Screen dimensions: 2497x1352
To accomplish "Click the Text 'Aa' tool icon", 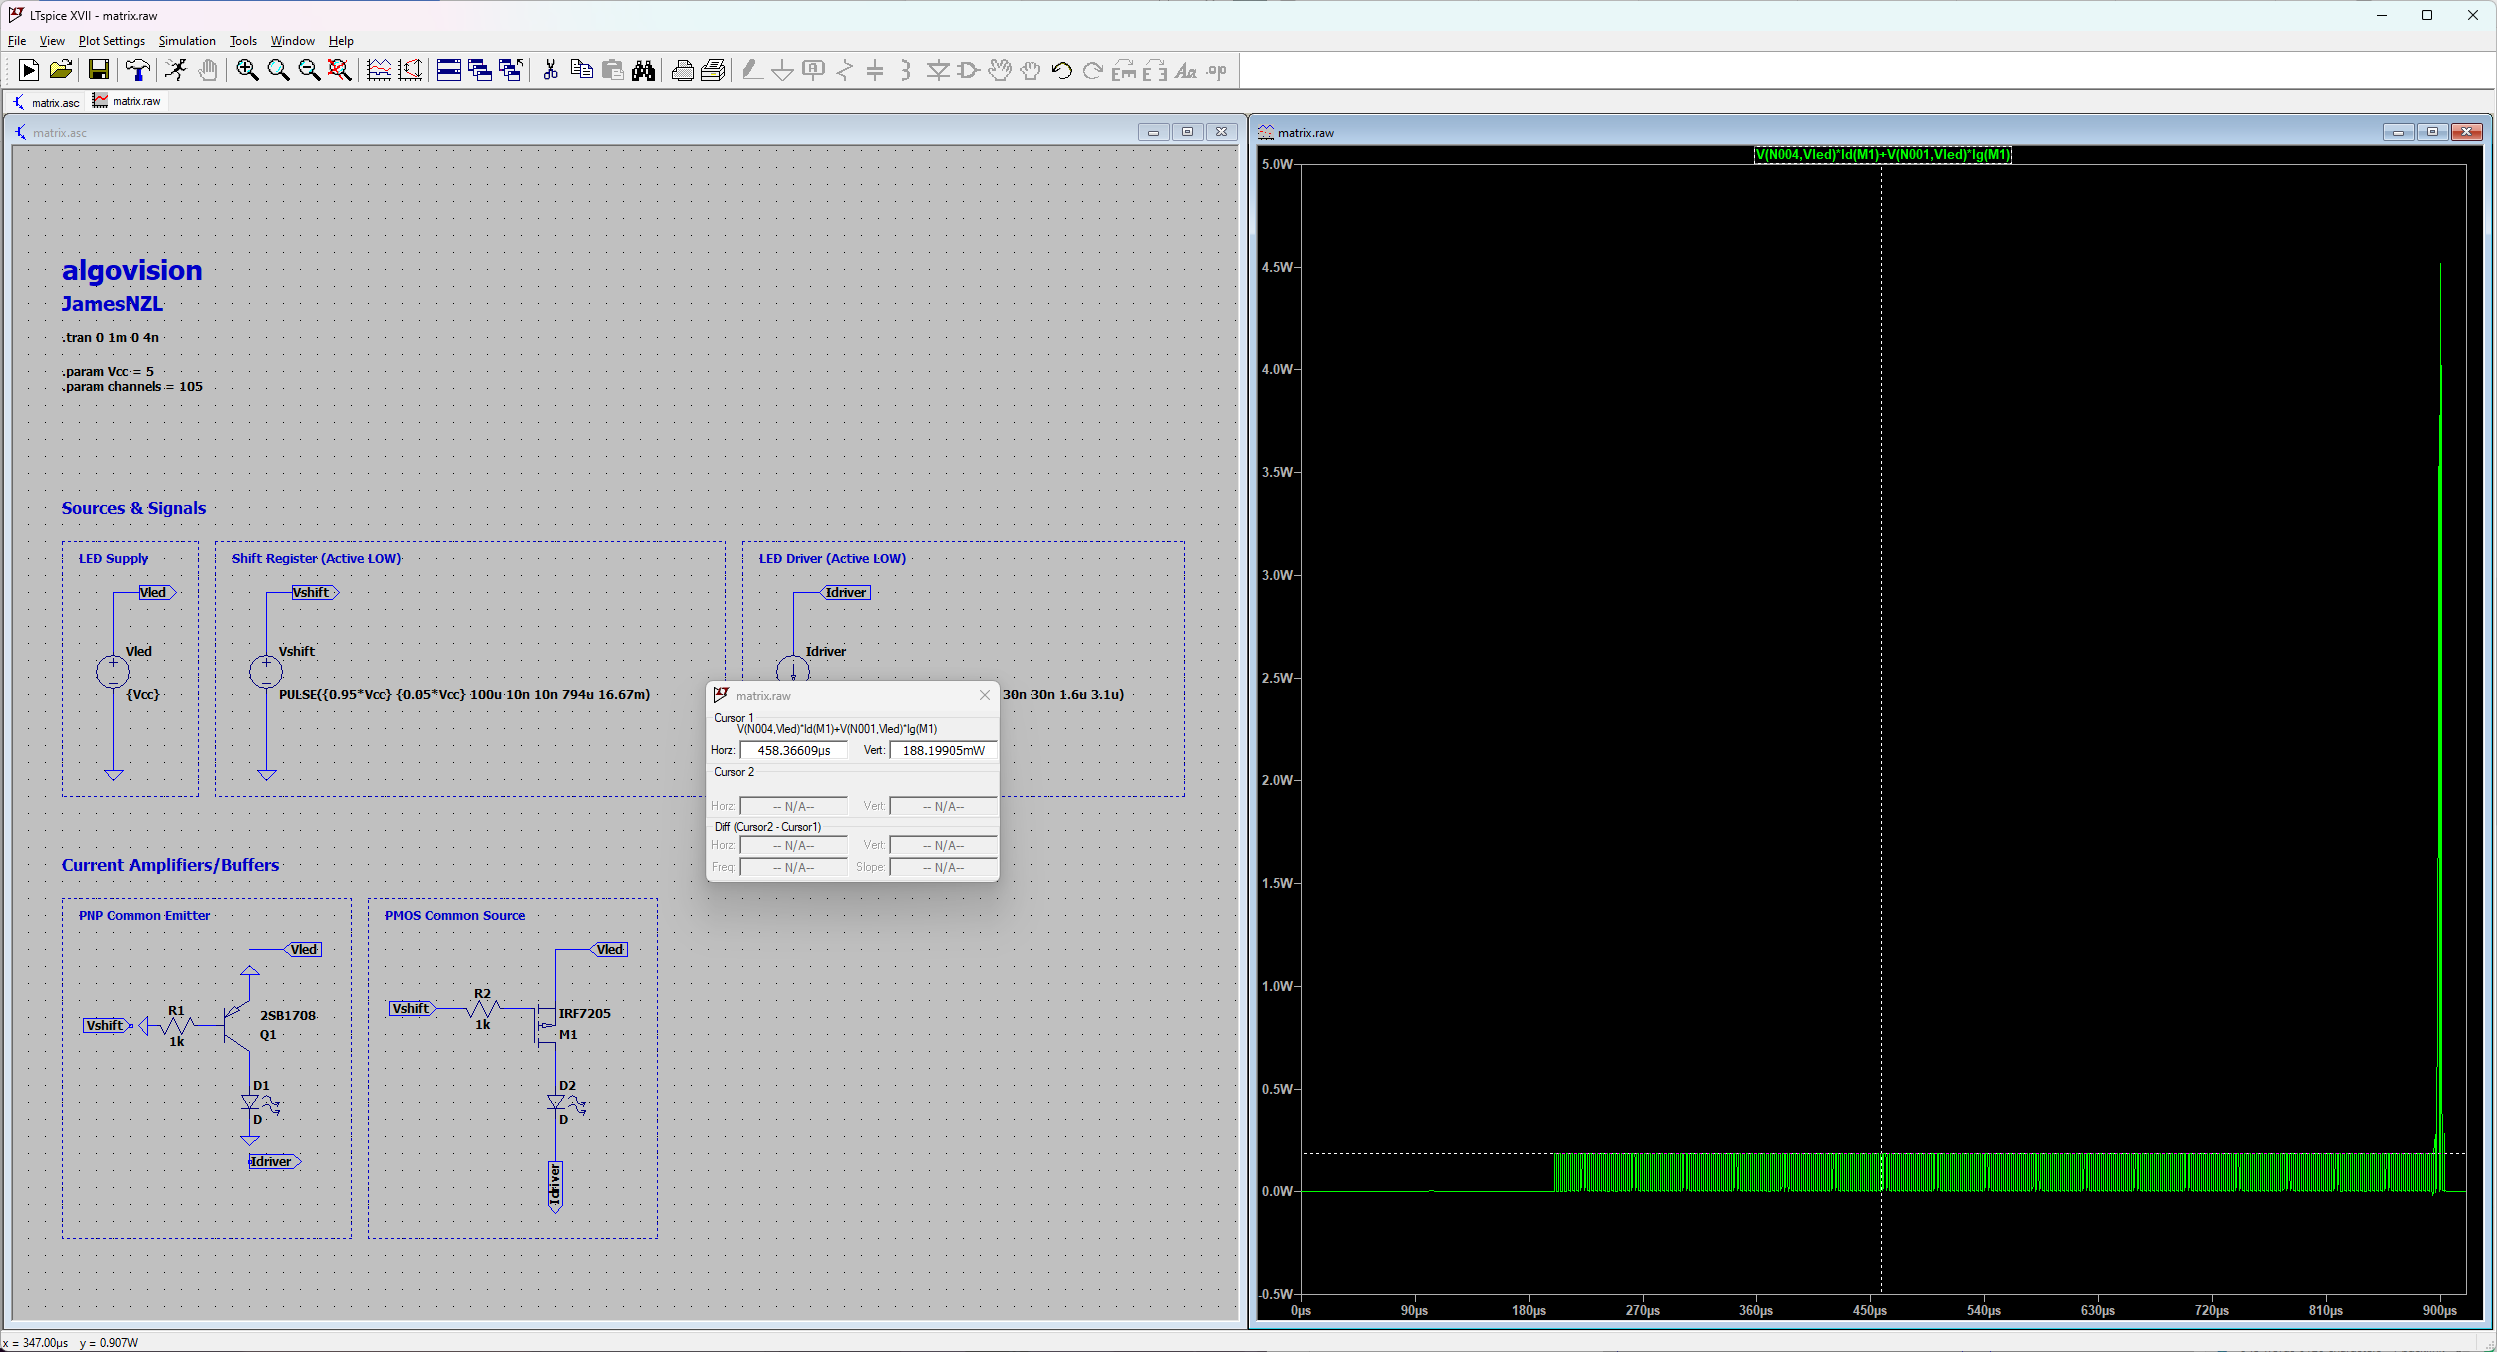I will click(1186, 70).
